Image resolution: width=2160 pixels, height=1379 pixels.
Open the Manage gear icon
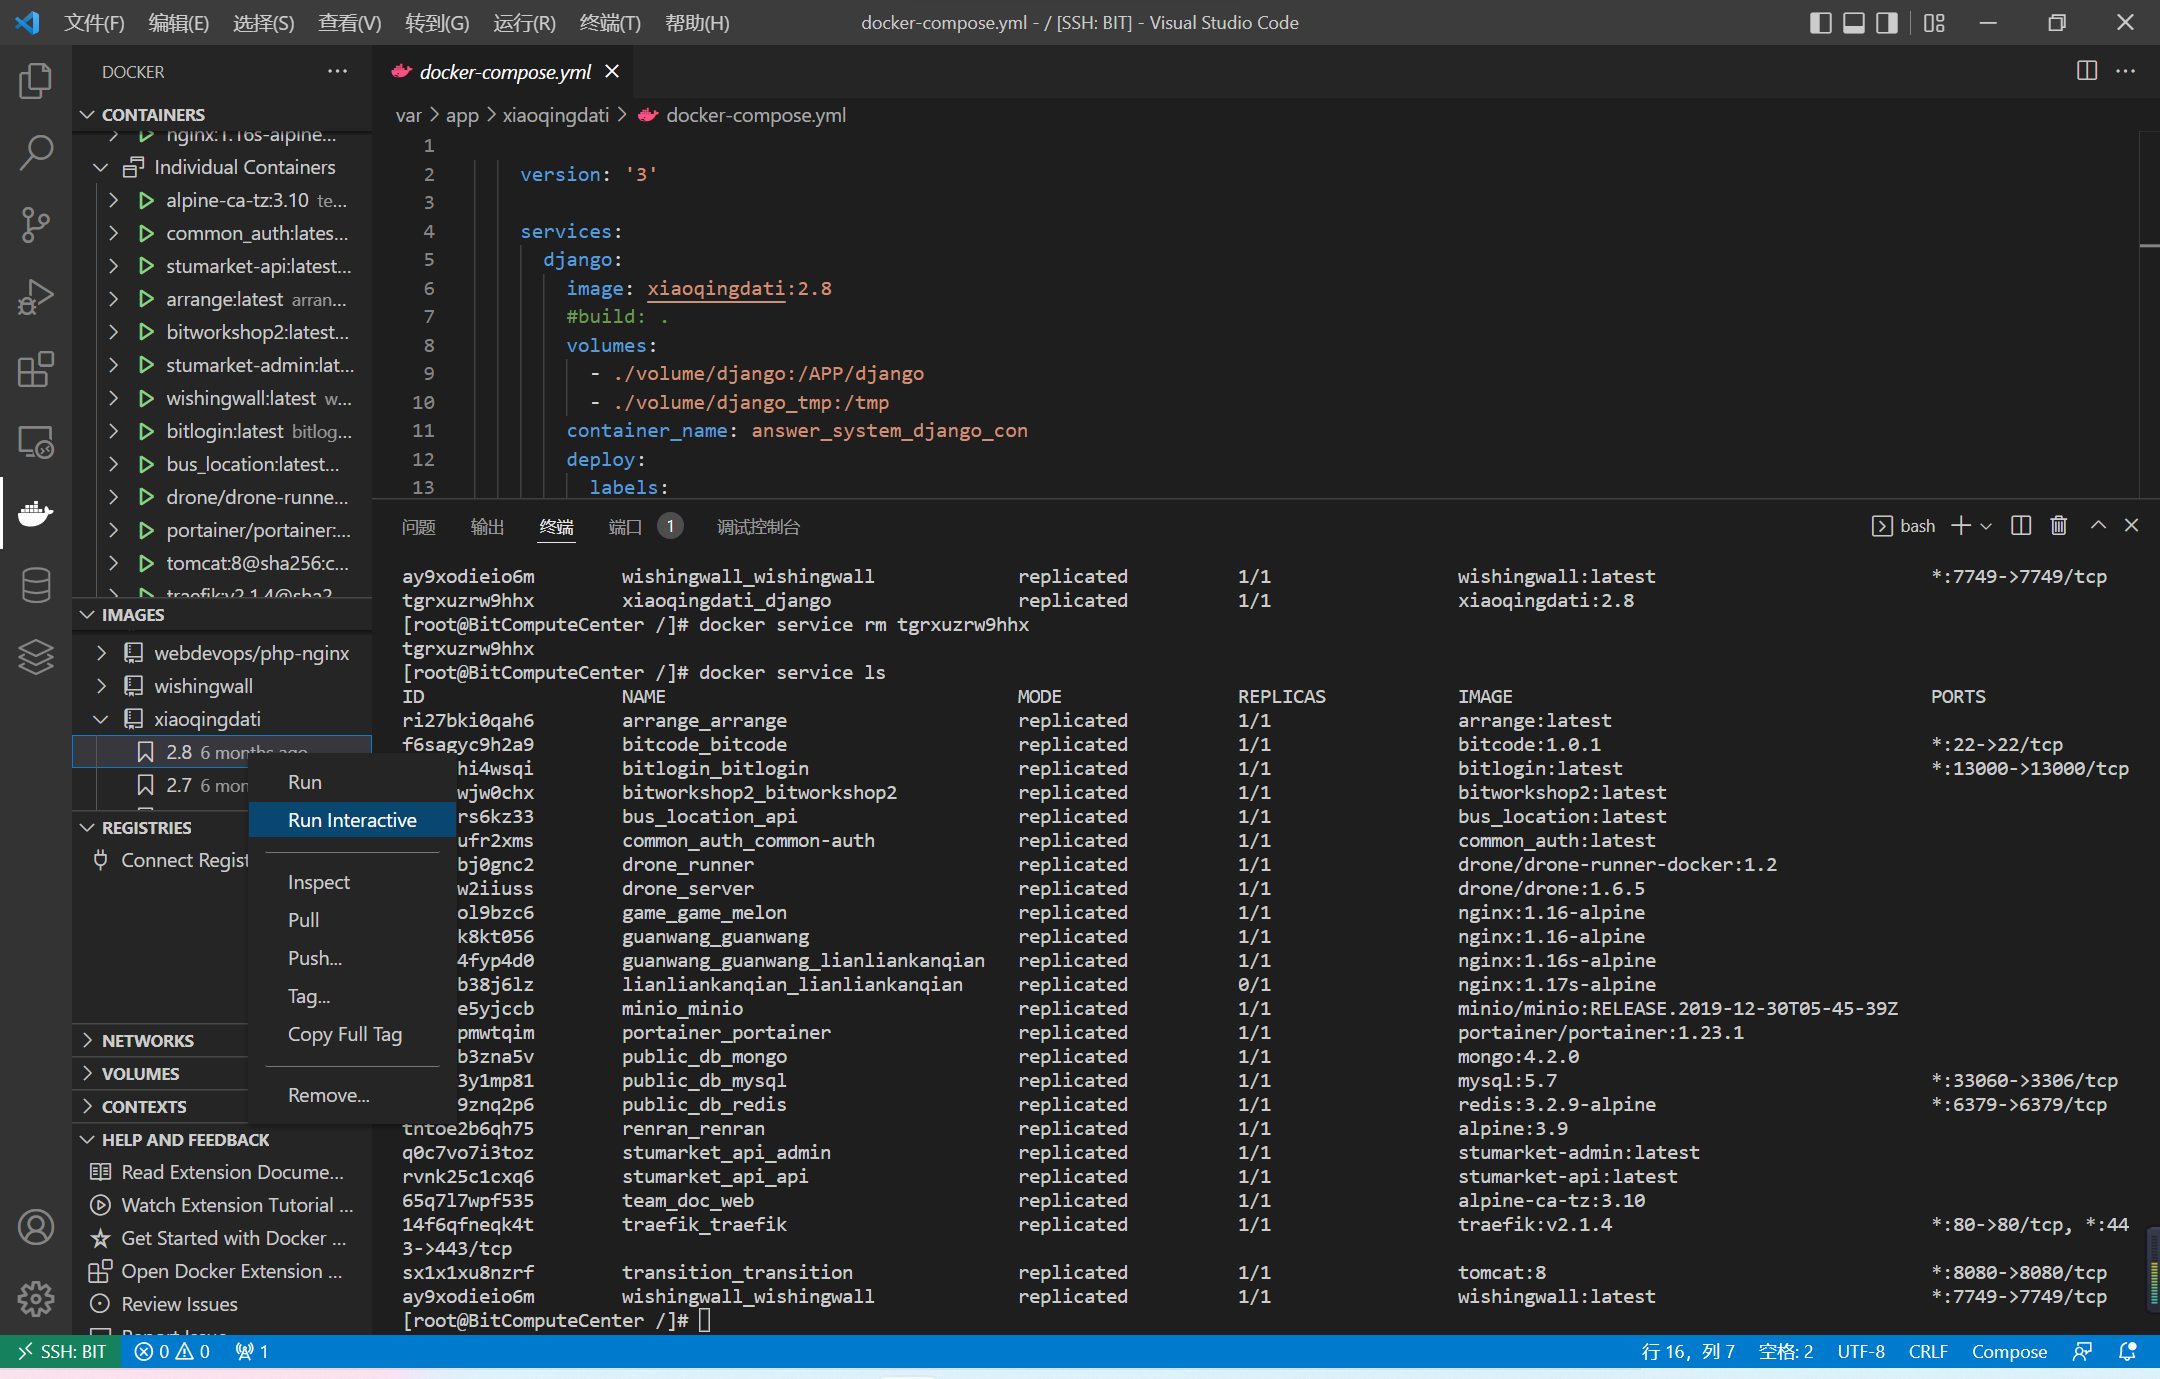pos(36,1299)
